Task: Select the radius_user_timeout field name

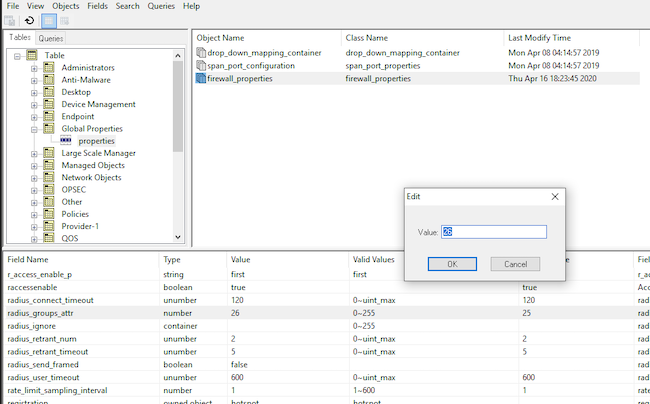Action: [43, 377]
